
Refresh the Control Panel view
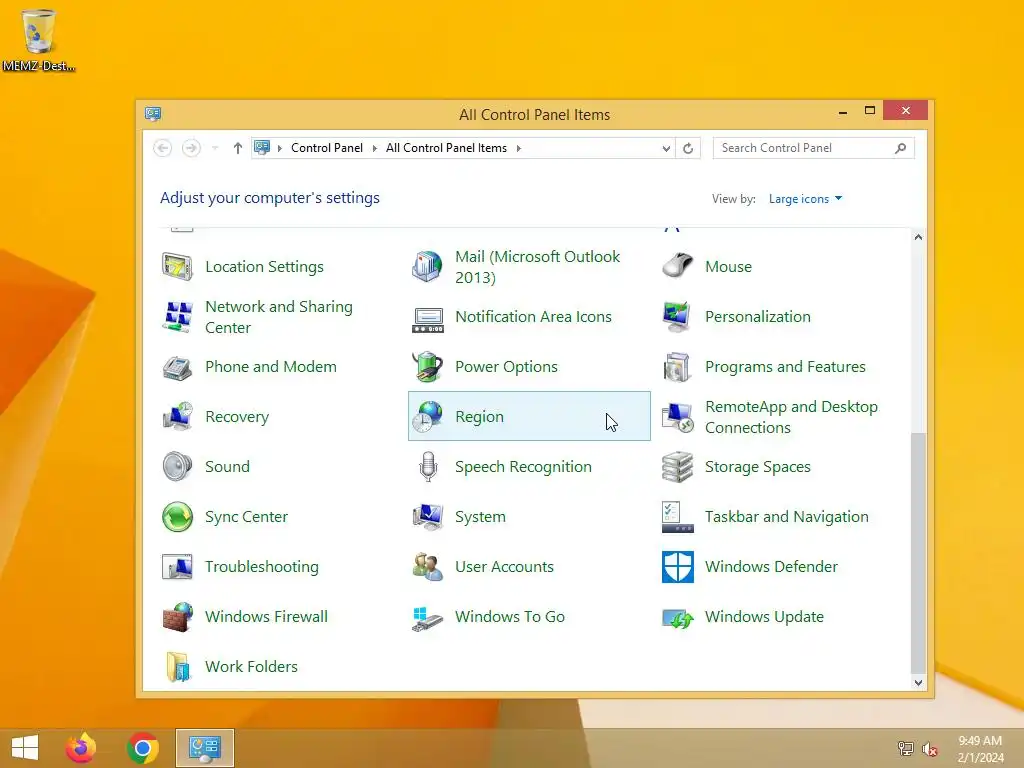tap(688, 149)
